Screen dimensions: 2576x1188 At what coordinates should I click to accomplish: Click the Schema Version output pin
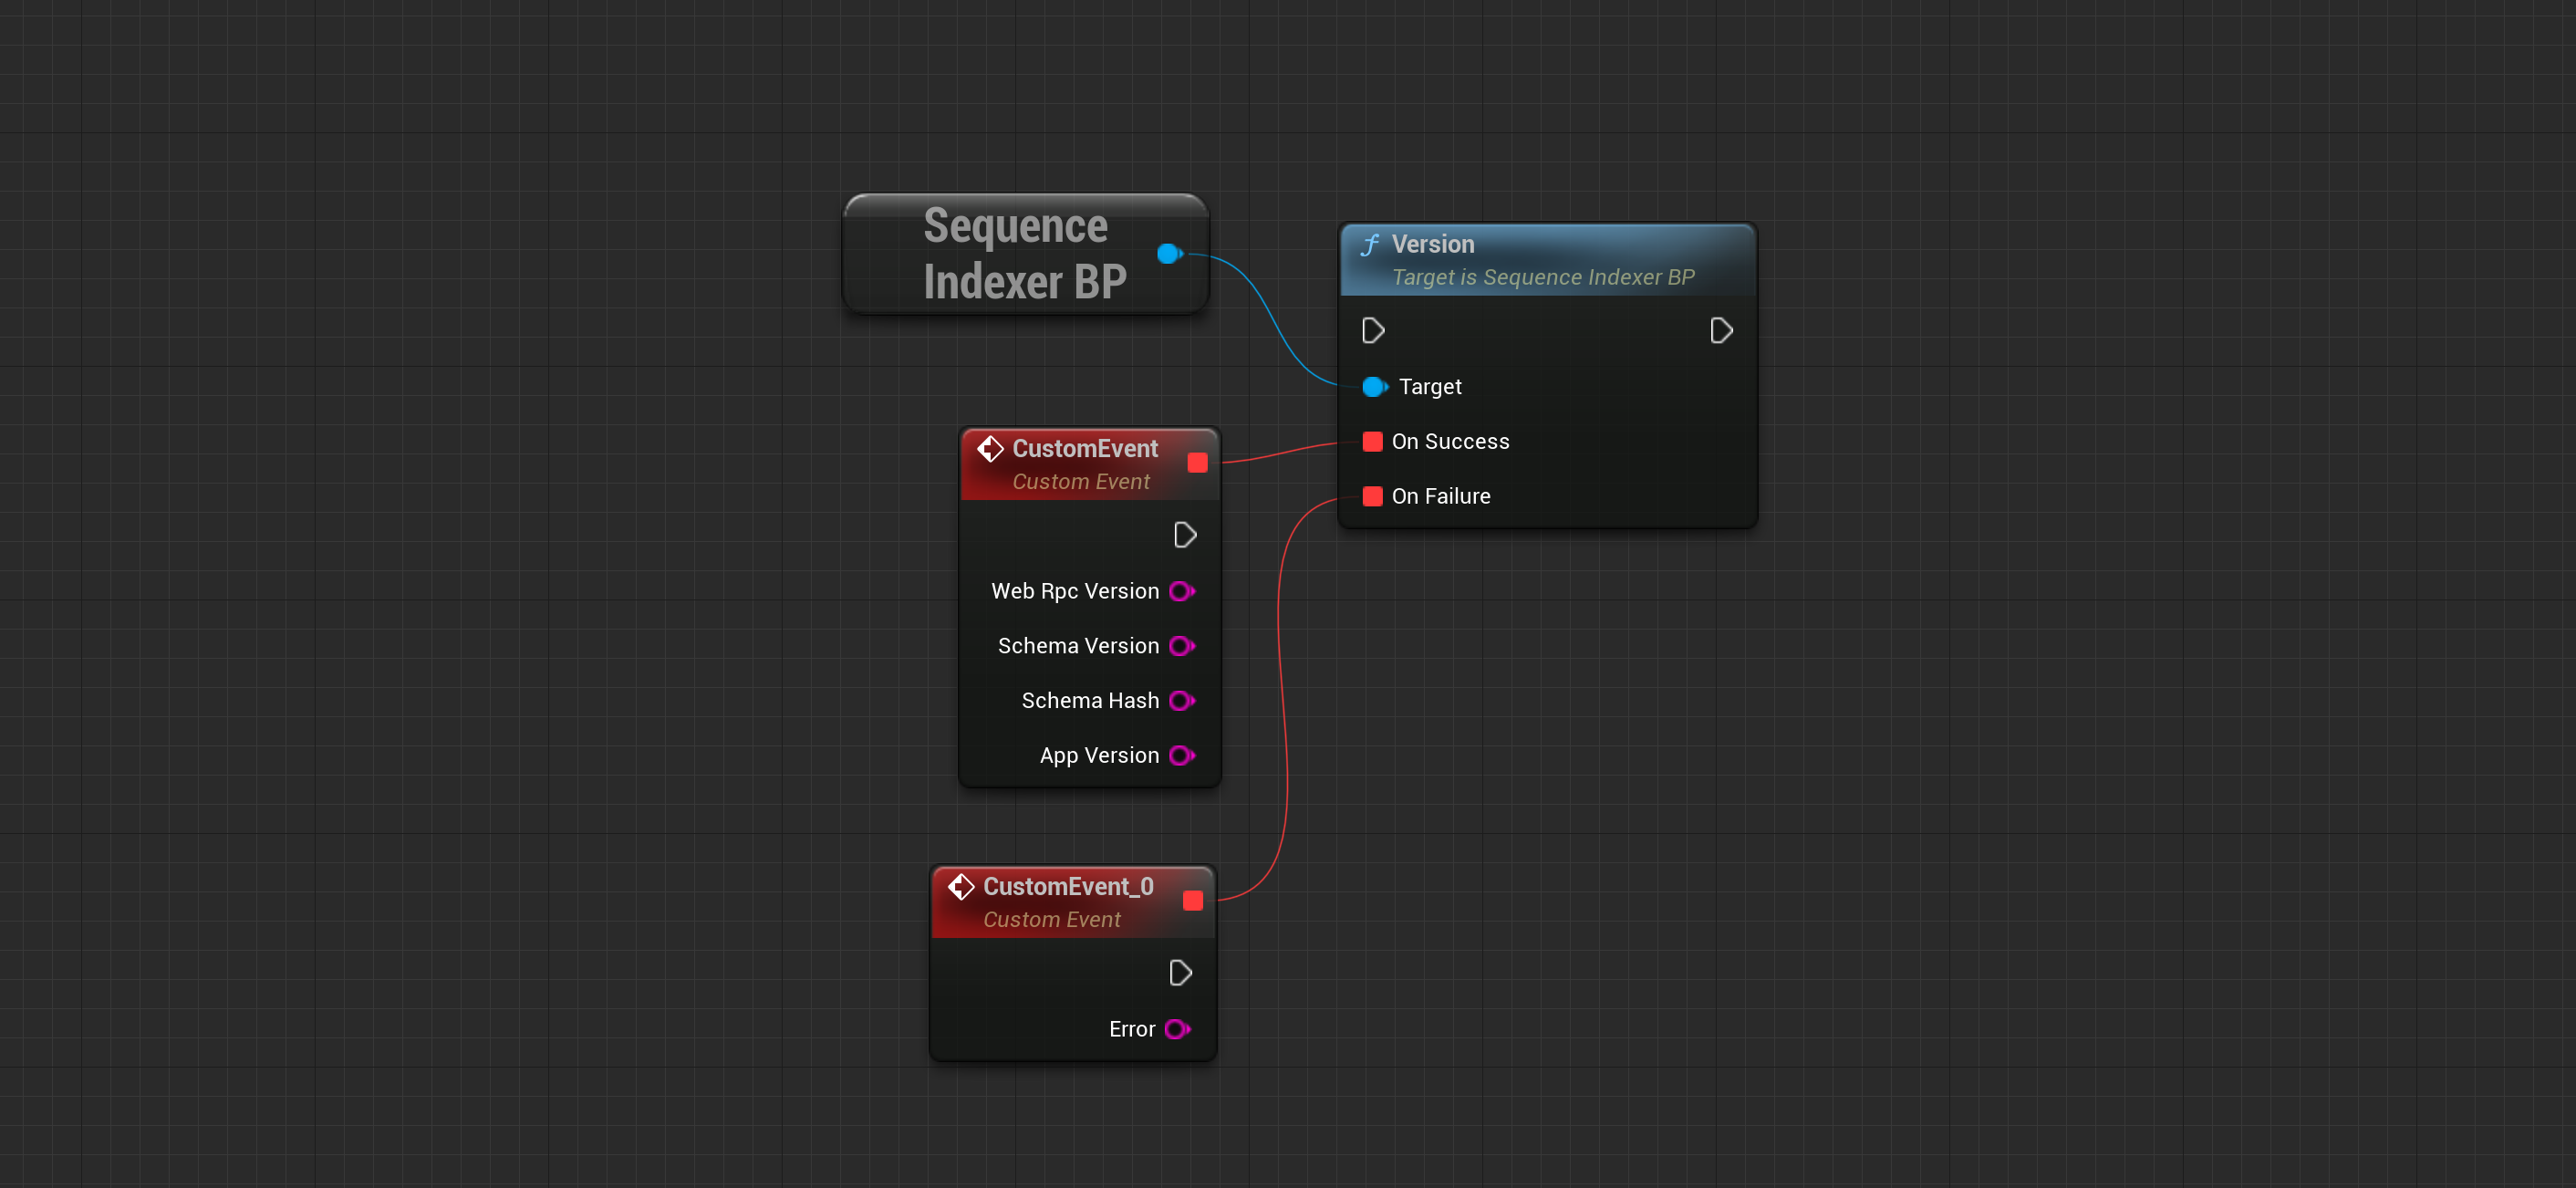(x=1181, y=646)
